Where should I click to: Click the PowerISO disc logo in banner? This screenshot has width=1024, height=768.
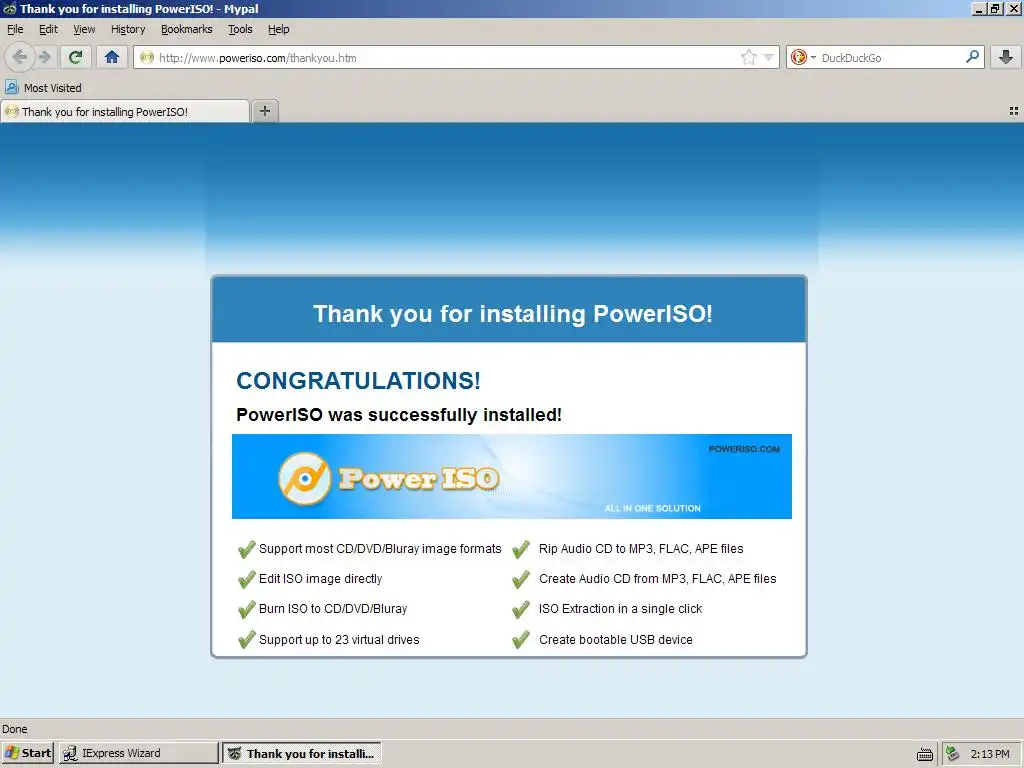pos(304,479)
